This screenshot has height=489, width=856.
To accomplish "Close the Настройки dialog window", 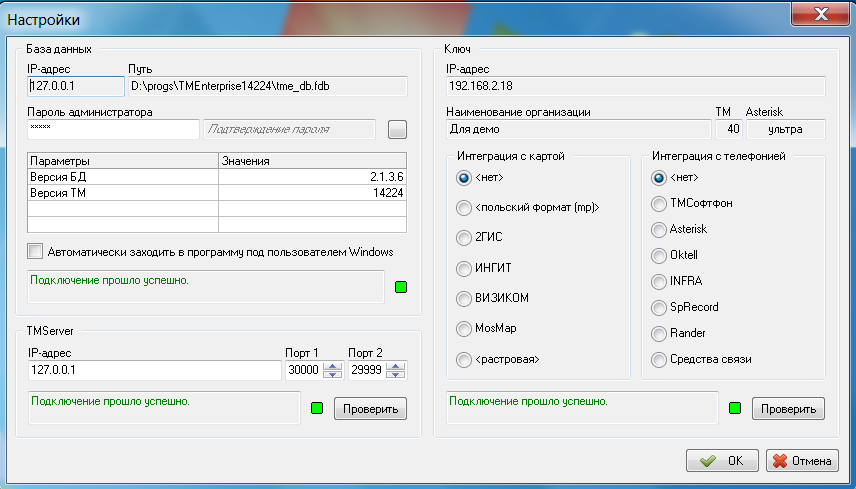I will (x=820, y=17).
